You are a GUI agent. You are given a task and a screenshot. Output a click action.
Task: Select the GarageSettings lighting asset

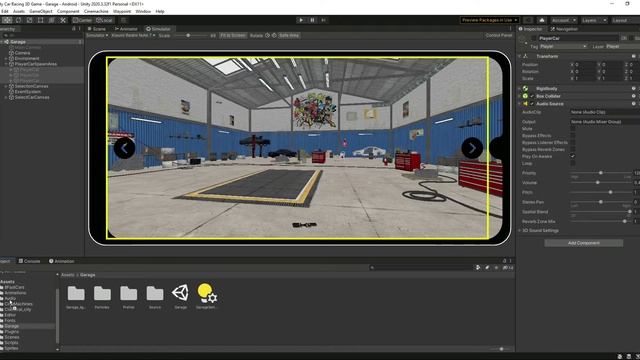click(x=207, y=296)
